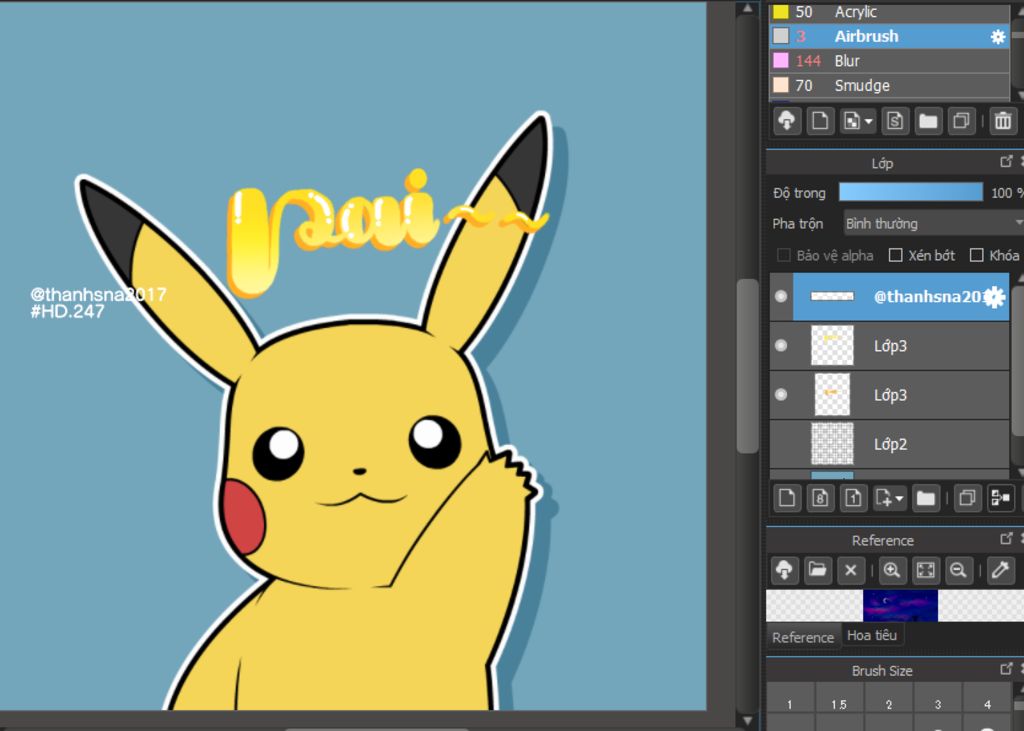Duplicate the selected layer

[x=967, y=498]
